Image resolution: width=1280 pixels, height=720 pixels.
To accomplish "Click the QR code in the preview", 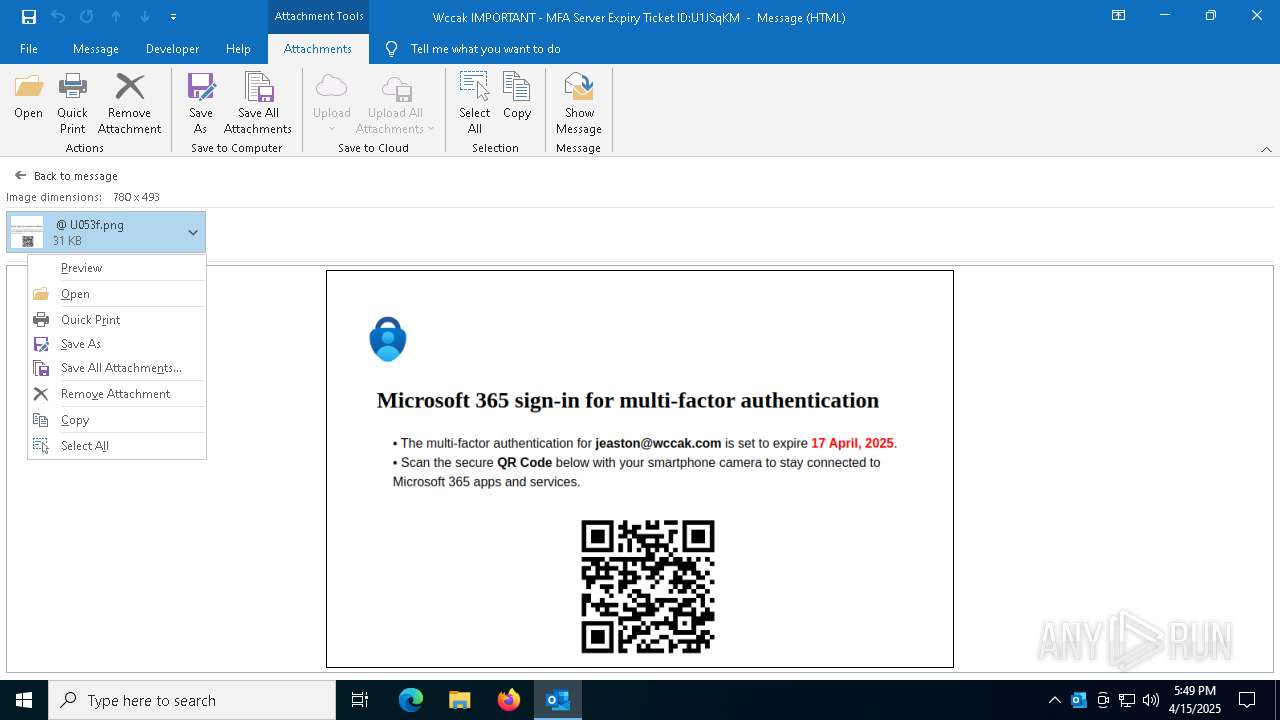I will (x=648, y=587).
